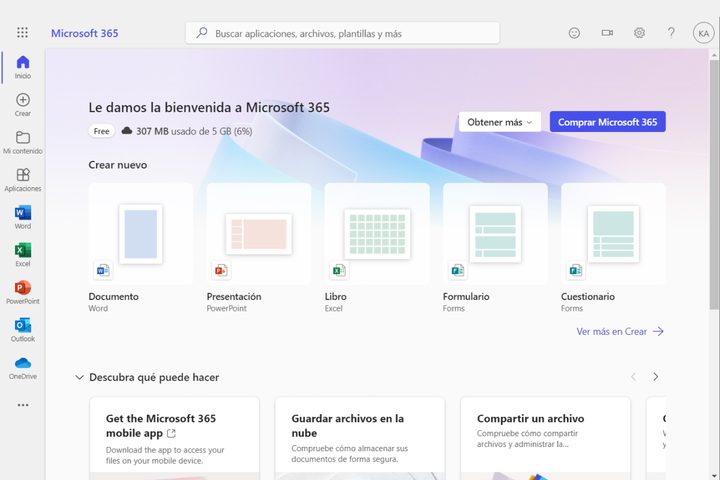Click Le damos la bienvenida heading
The width and height of the screenshot is (720, 480).
click(209, 107)
